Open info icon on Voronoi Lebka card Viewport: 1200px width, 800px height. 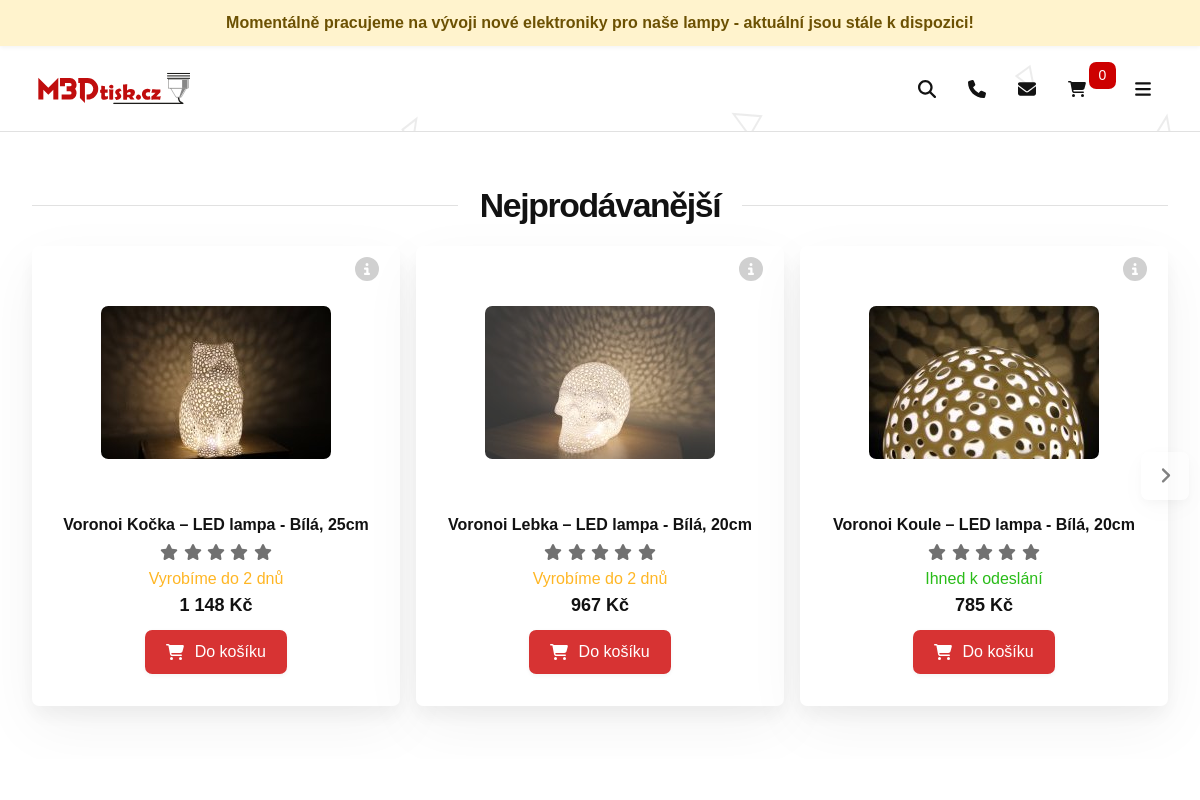(750, 268)
